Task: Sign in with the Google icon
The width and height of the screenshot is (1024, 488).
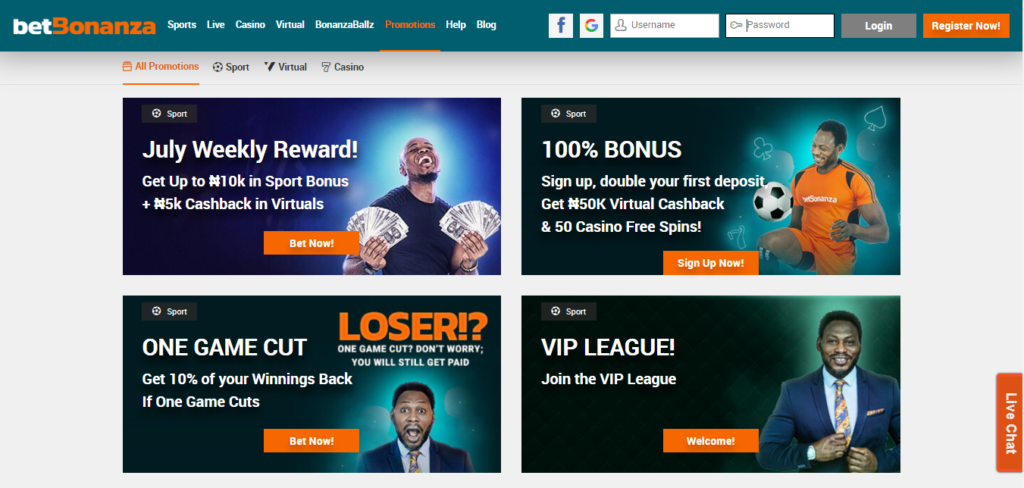Action: (x=591, y=25)
